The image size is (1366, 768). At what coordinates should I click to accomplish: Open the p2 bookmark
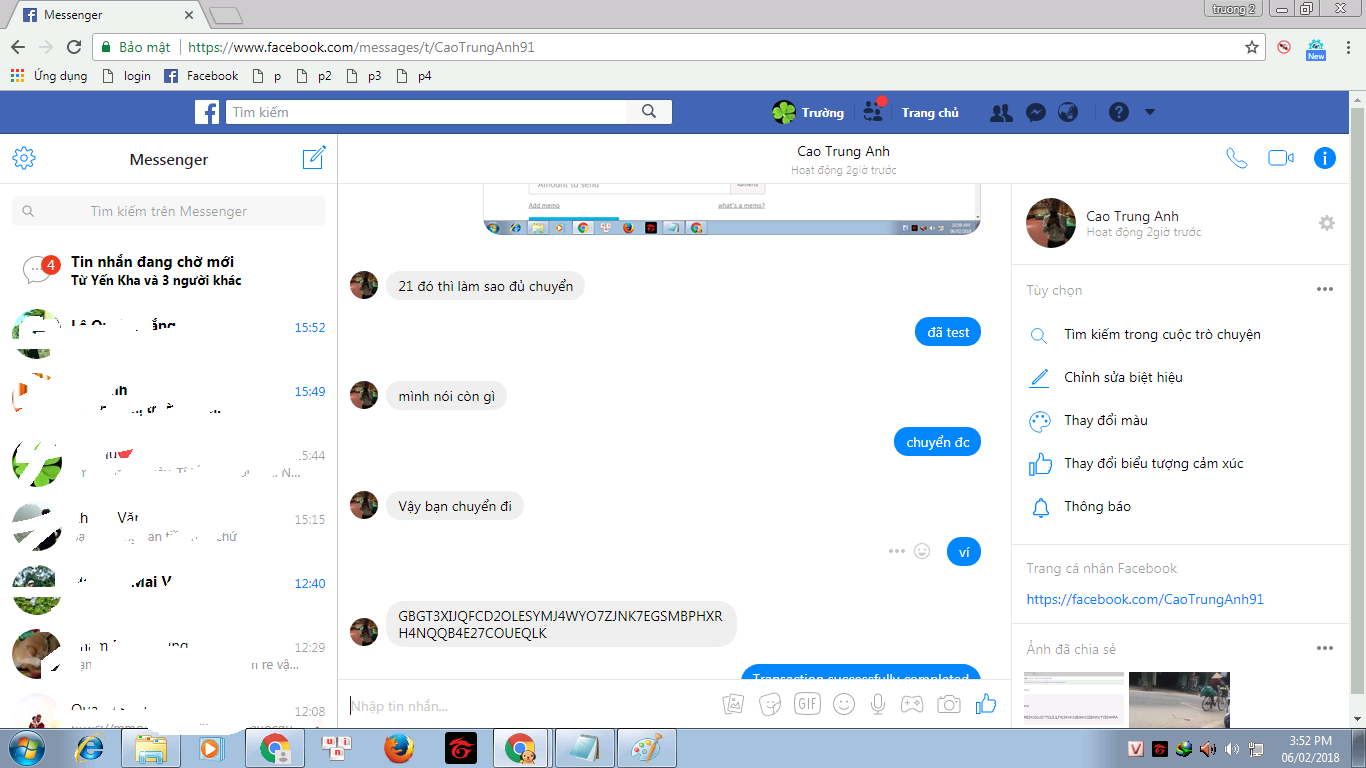(x=314, y=76)
